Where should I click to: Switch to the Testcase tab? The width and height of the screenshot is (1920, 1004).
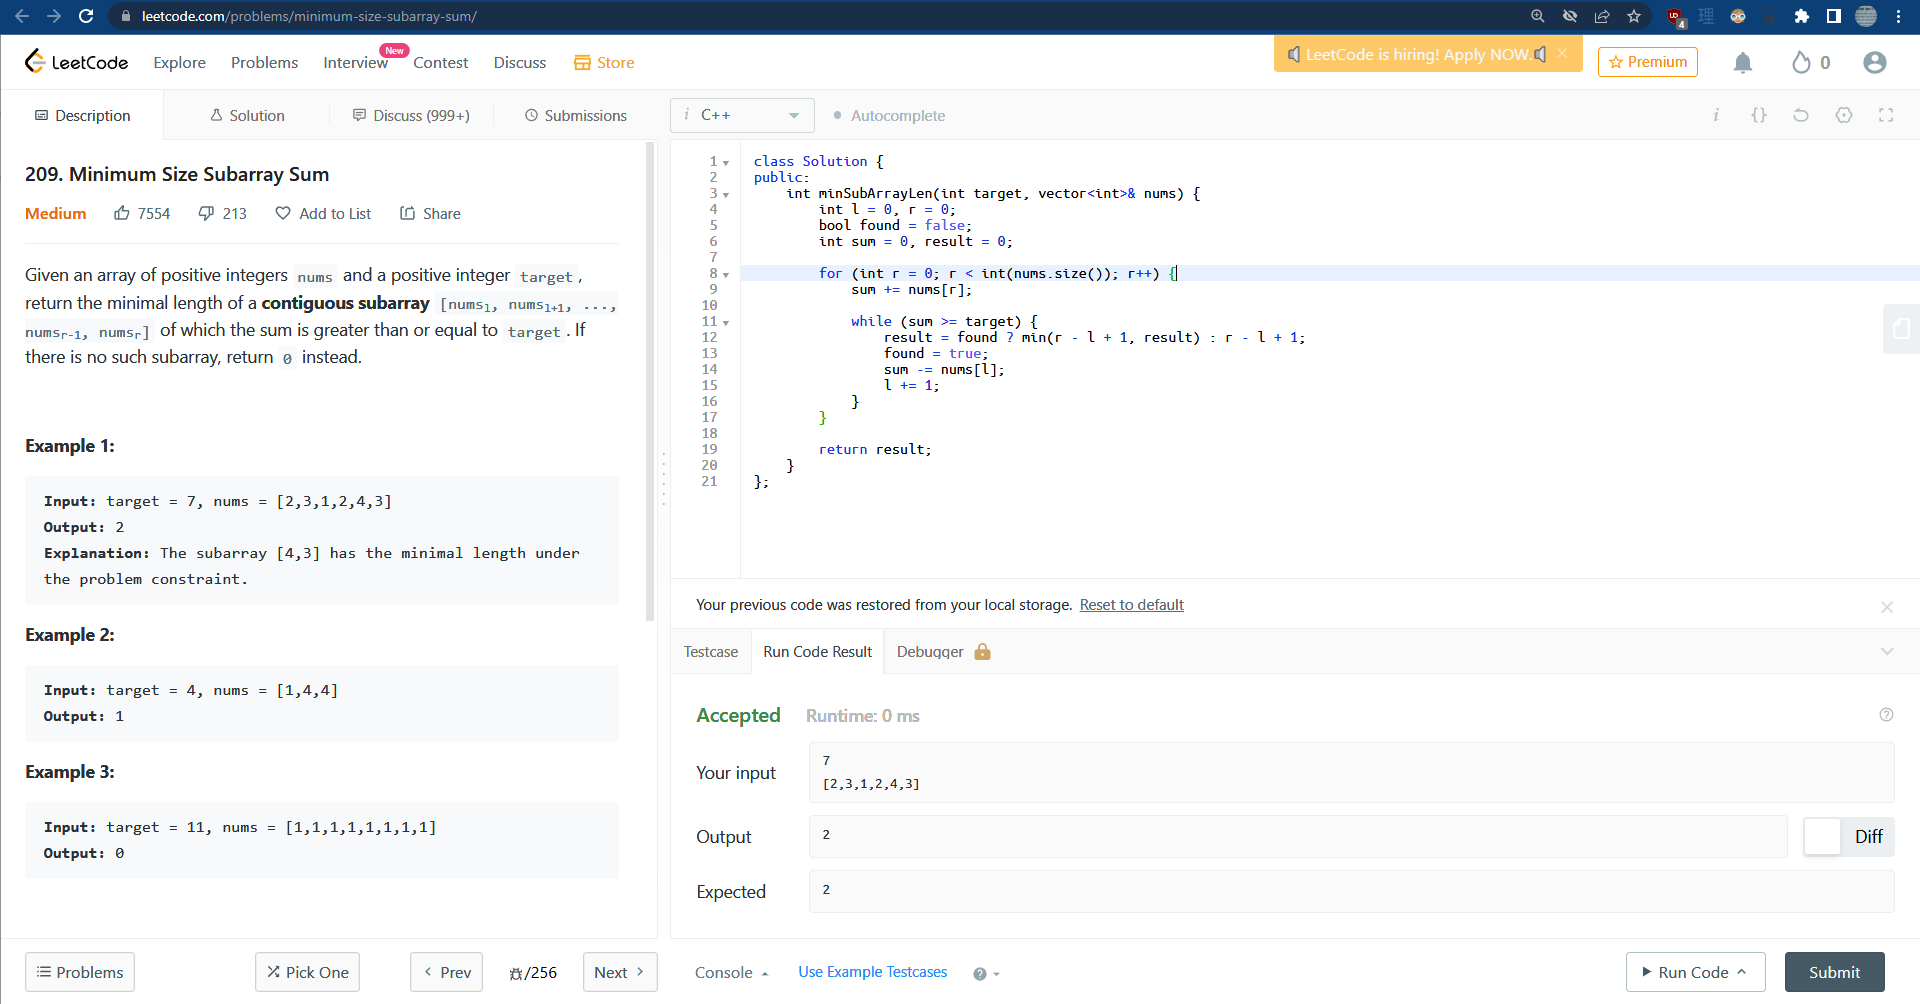tap(710, 652)
